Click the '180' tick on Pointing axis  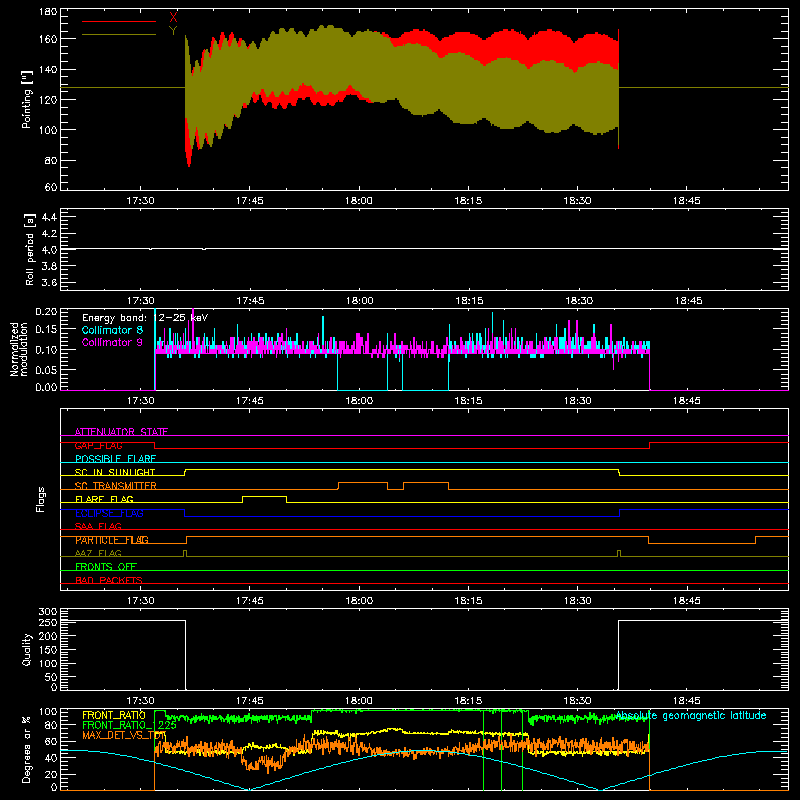(x=48, y=11)
